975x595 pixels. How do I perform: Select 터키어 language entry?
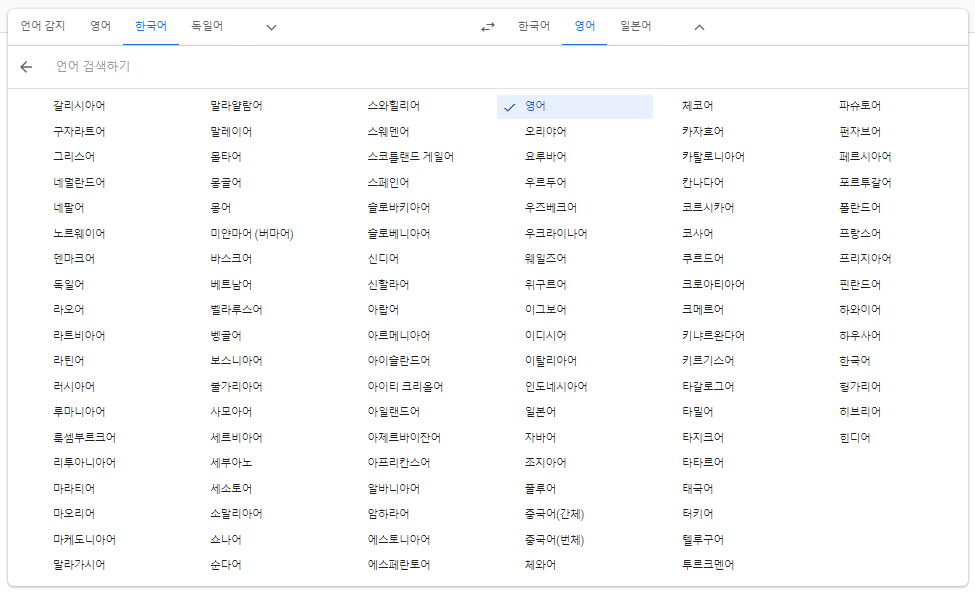point(698,514)
